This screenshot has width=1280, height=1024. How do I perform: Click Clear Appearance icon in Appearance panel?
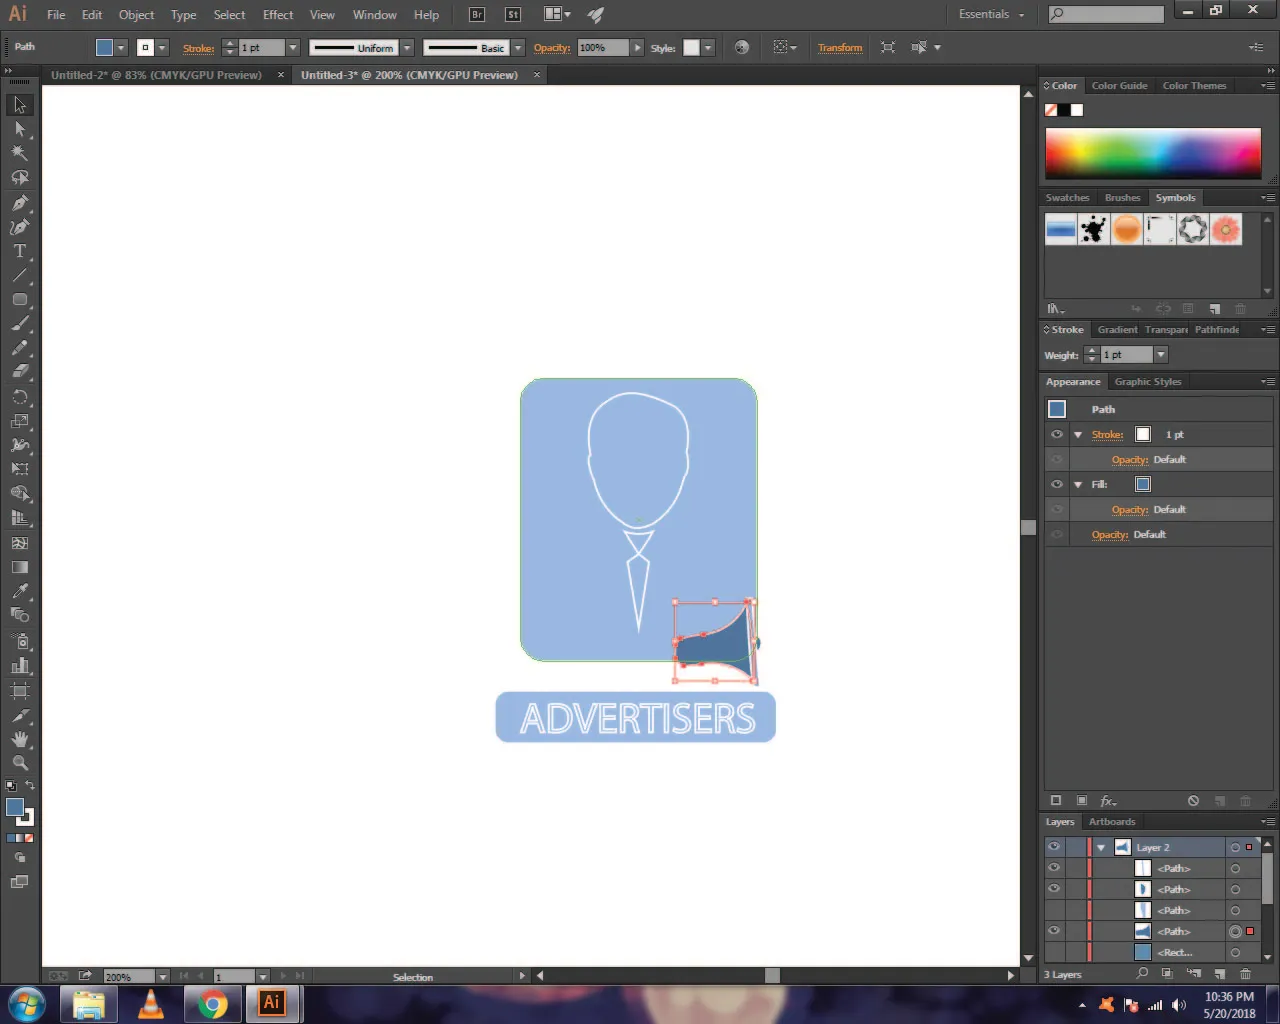(x=1193, y=801)
